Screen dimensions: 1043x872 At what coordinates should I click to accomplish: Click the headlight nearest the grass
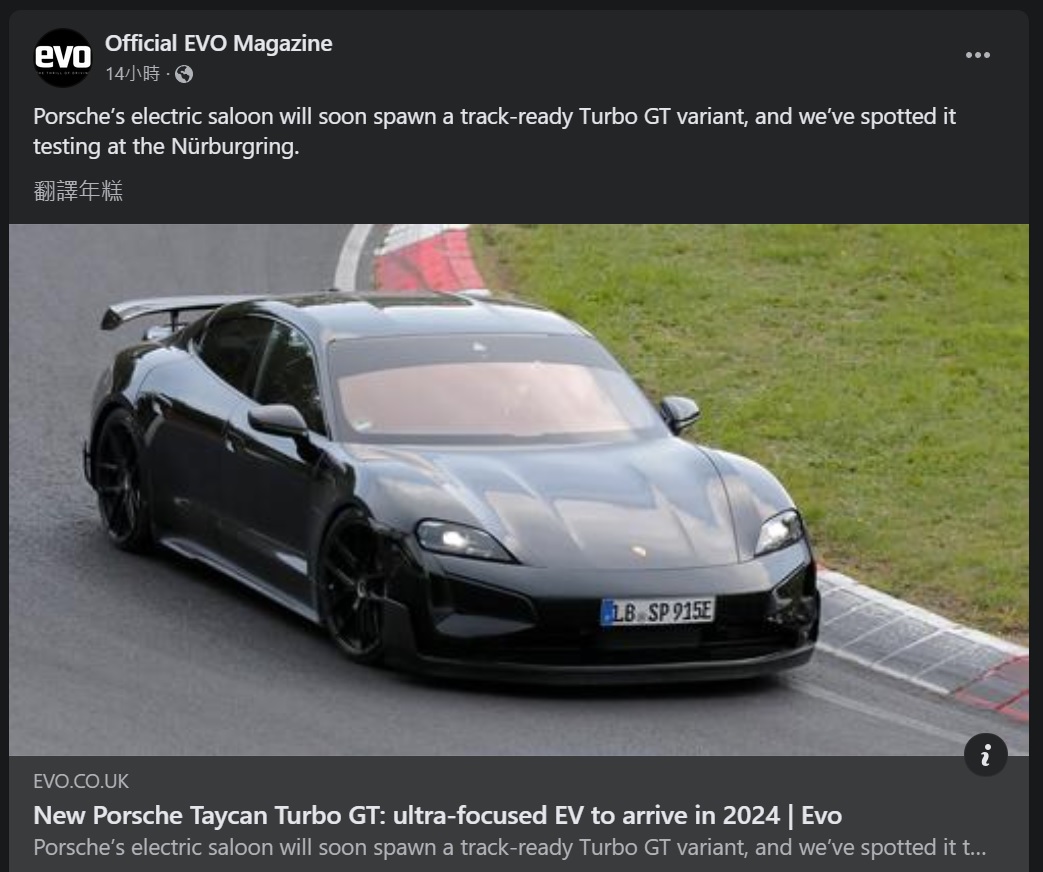pyautogui.click(x=778, y=532)
